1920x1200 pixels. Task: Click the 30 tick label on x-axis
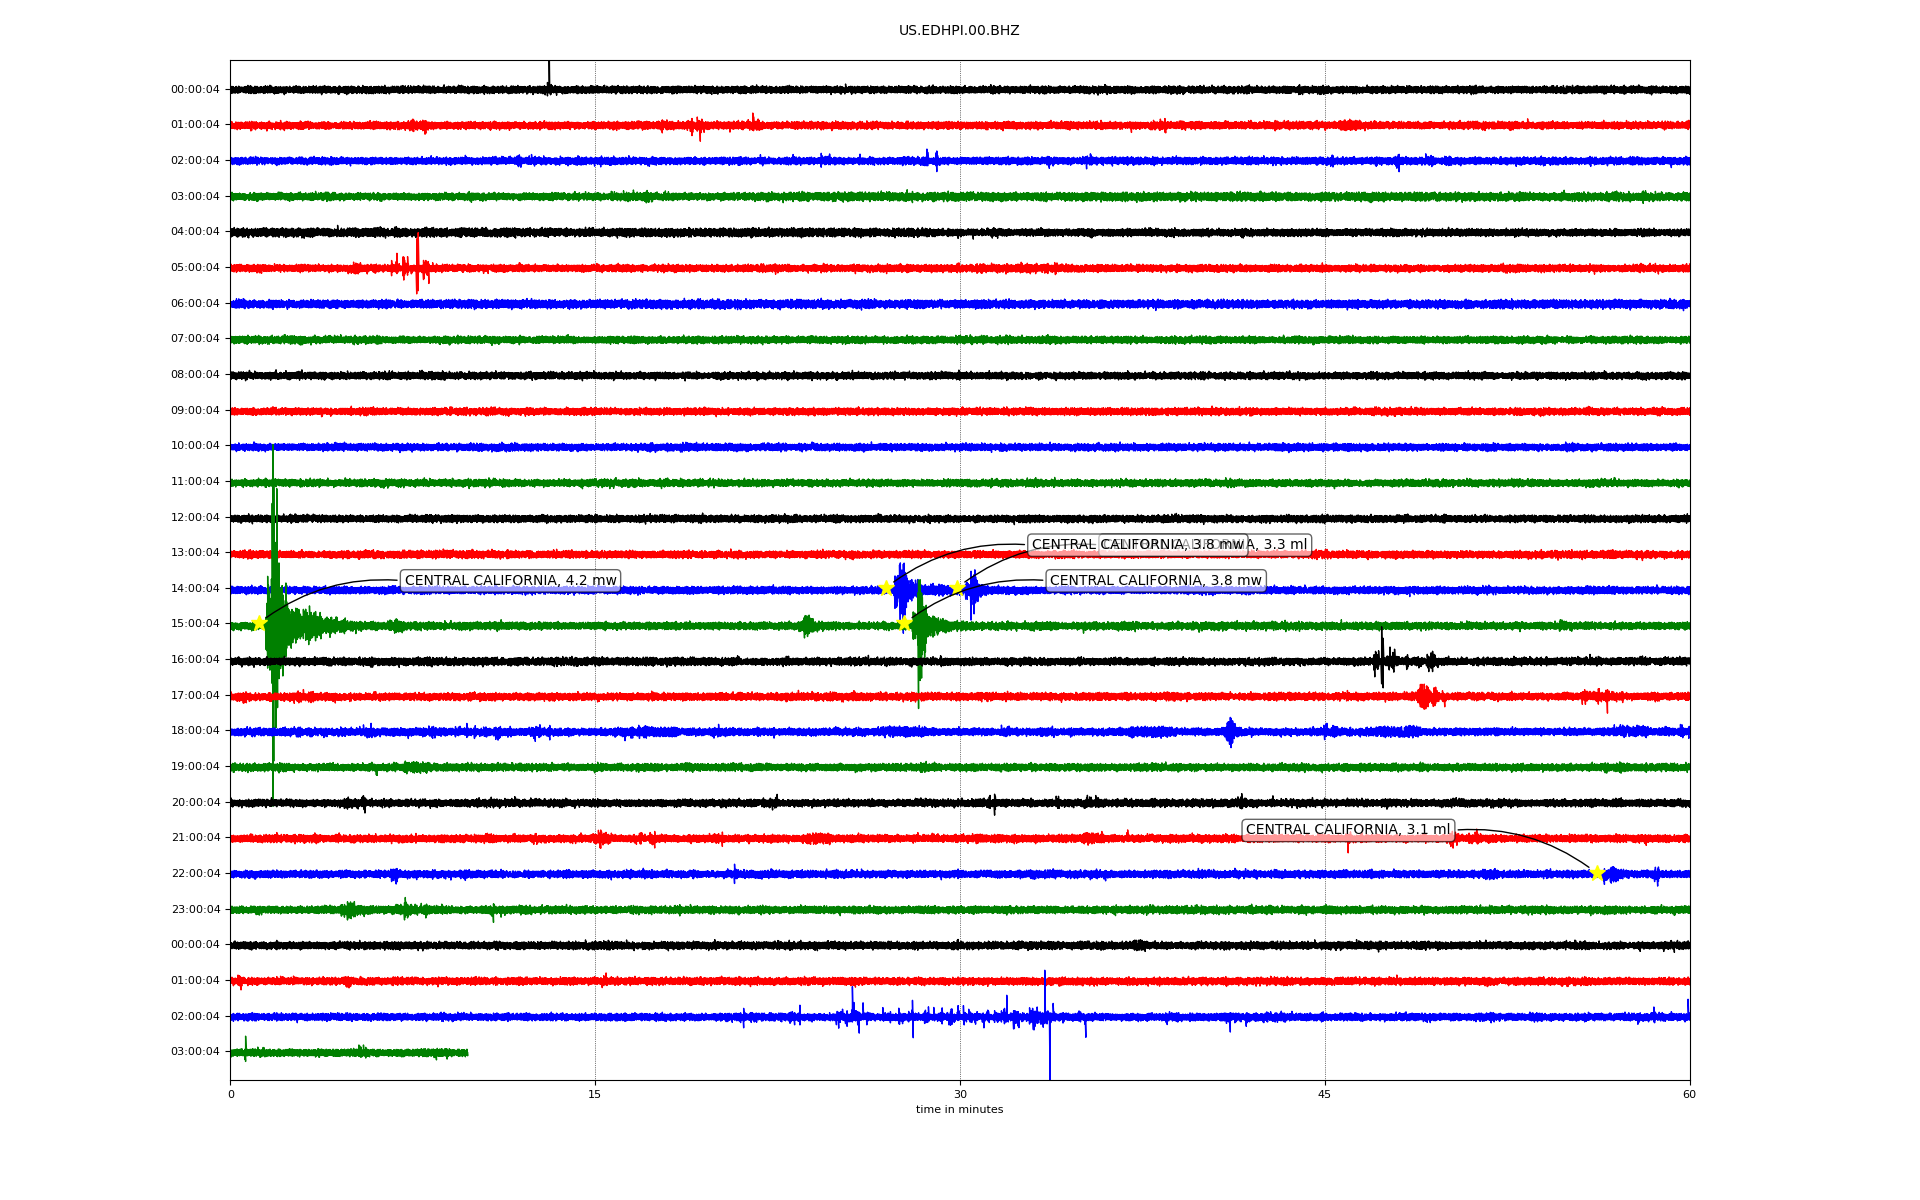click(x=960, y=1094)
